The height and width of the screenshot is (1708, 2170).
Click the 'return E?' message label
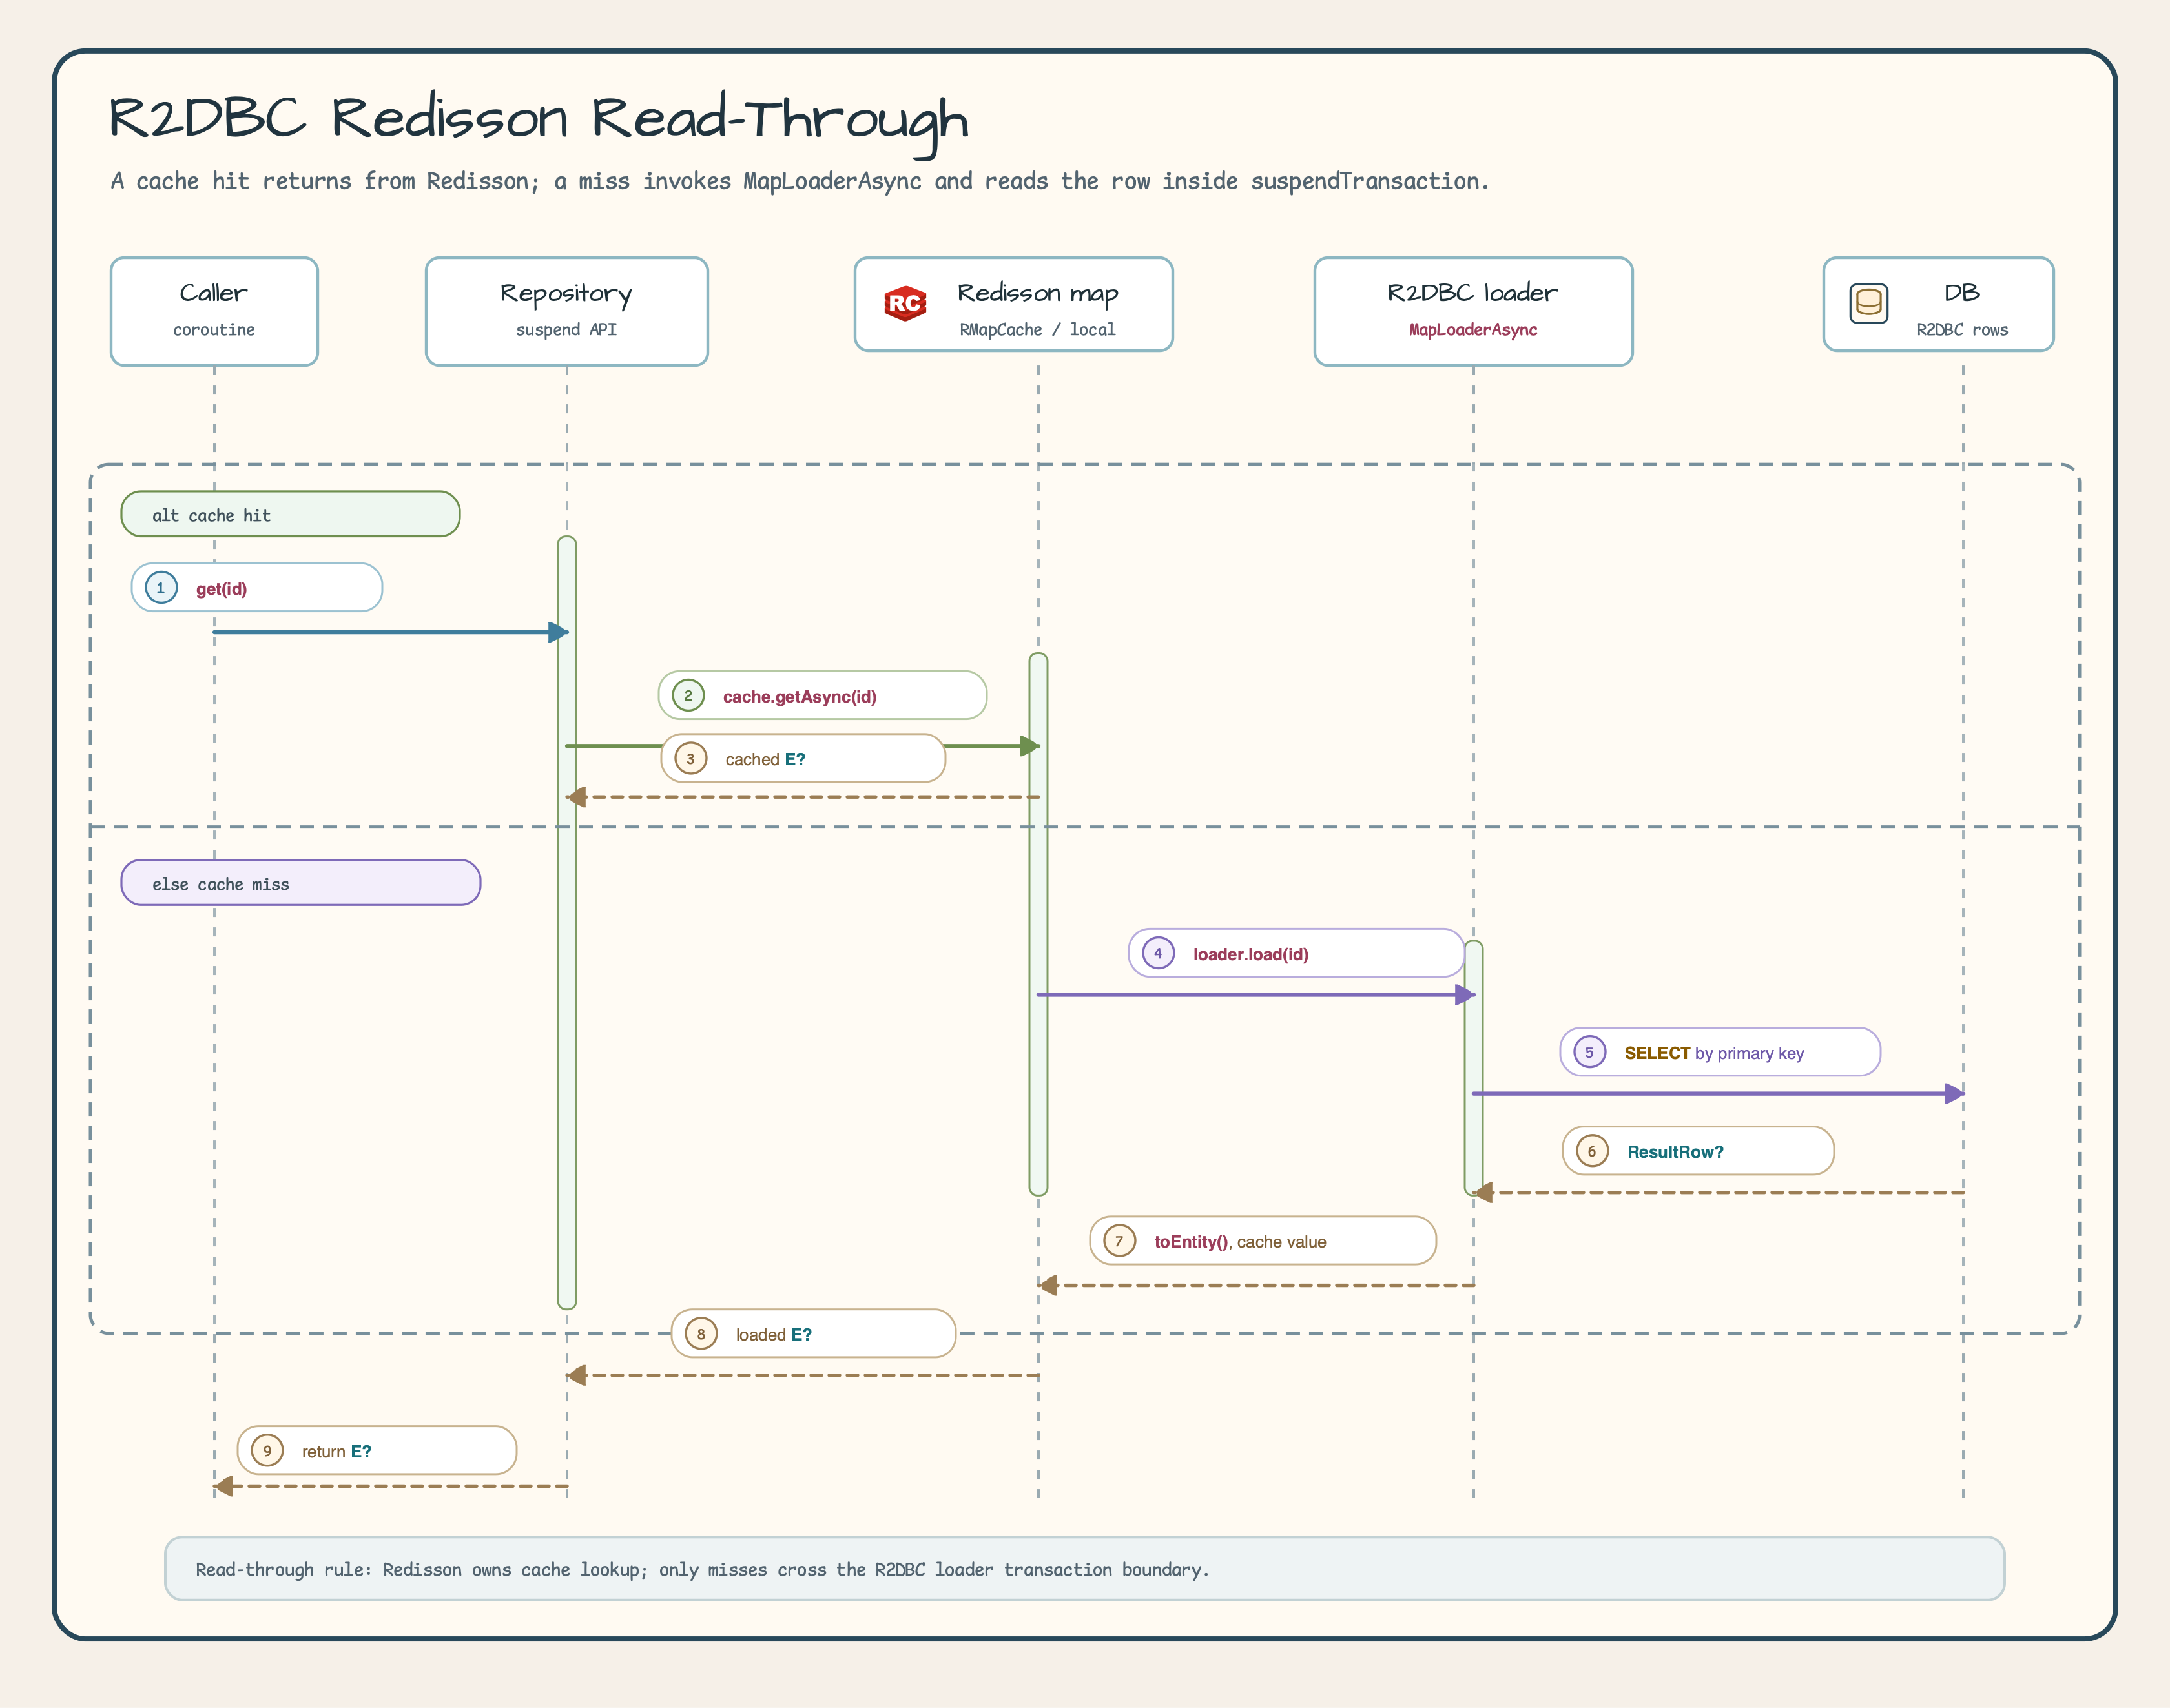pyautogui.click(x=377, y=1451)
